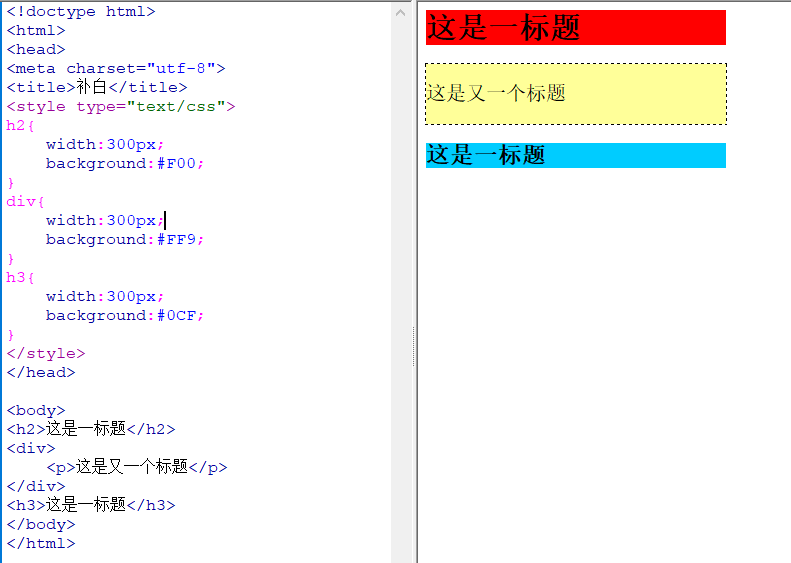Screen dimensions: 791x563
Task: Click the </body> closing tag line
Action: [41, 525]
